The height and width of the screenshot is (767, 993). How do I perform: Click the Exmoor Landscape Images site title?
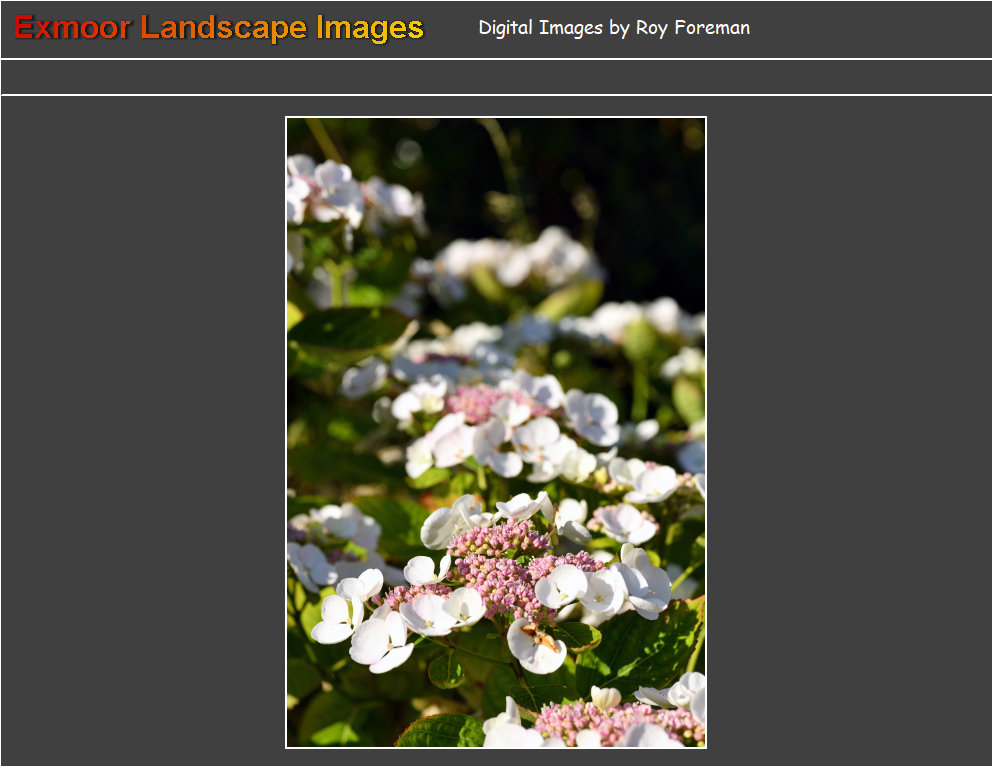(218, 28)
